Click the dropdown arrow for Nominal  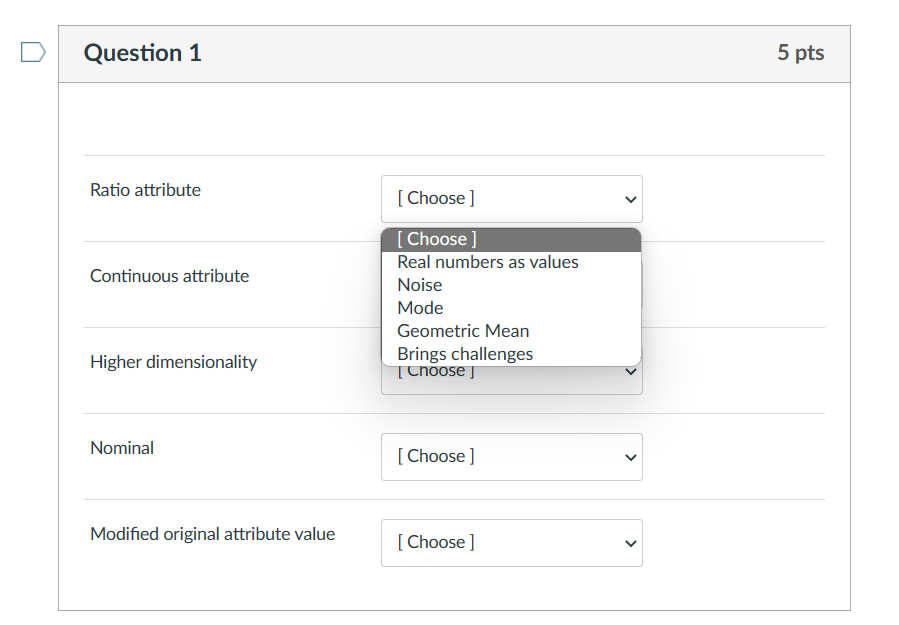click(631, 457)
